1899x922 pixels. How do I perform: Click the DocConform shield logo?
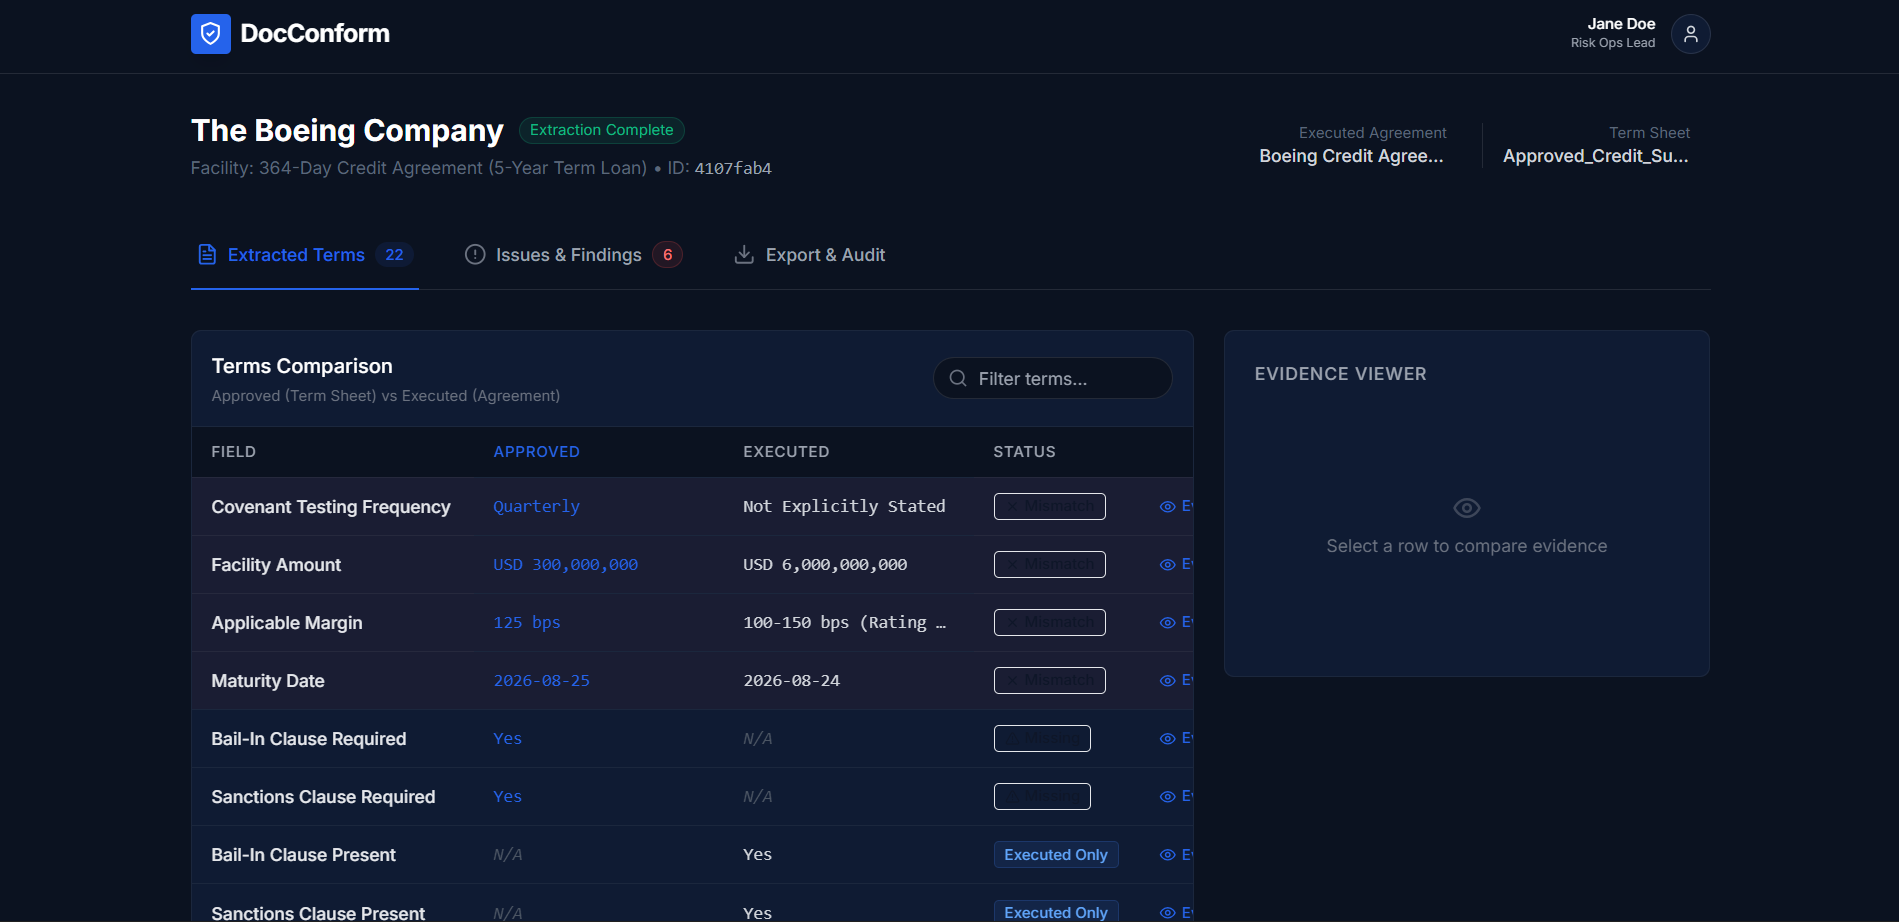click(211, 34)
